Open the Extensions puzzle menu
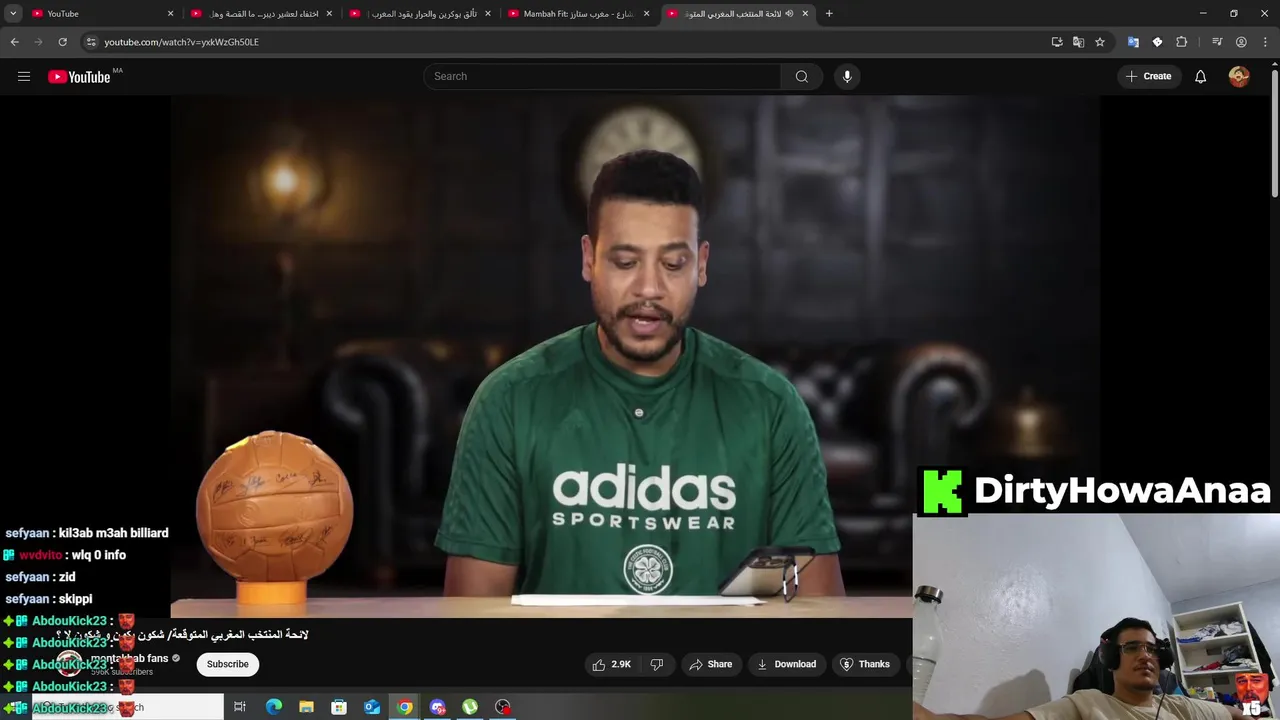 [1181, 42]
